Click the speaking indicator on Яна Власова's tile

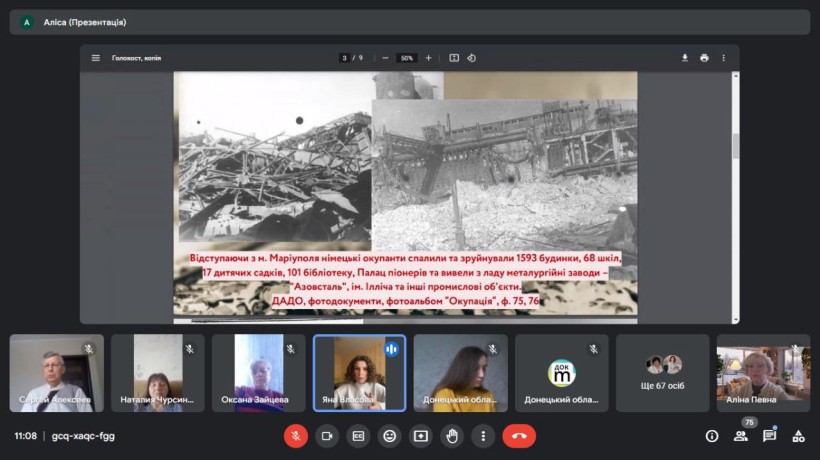pos(391,349)
